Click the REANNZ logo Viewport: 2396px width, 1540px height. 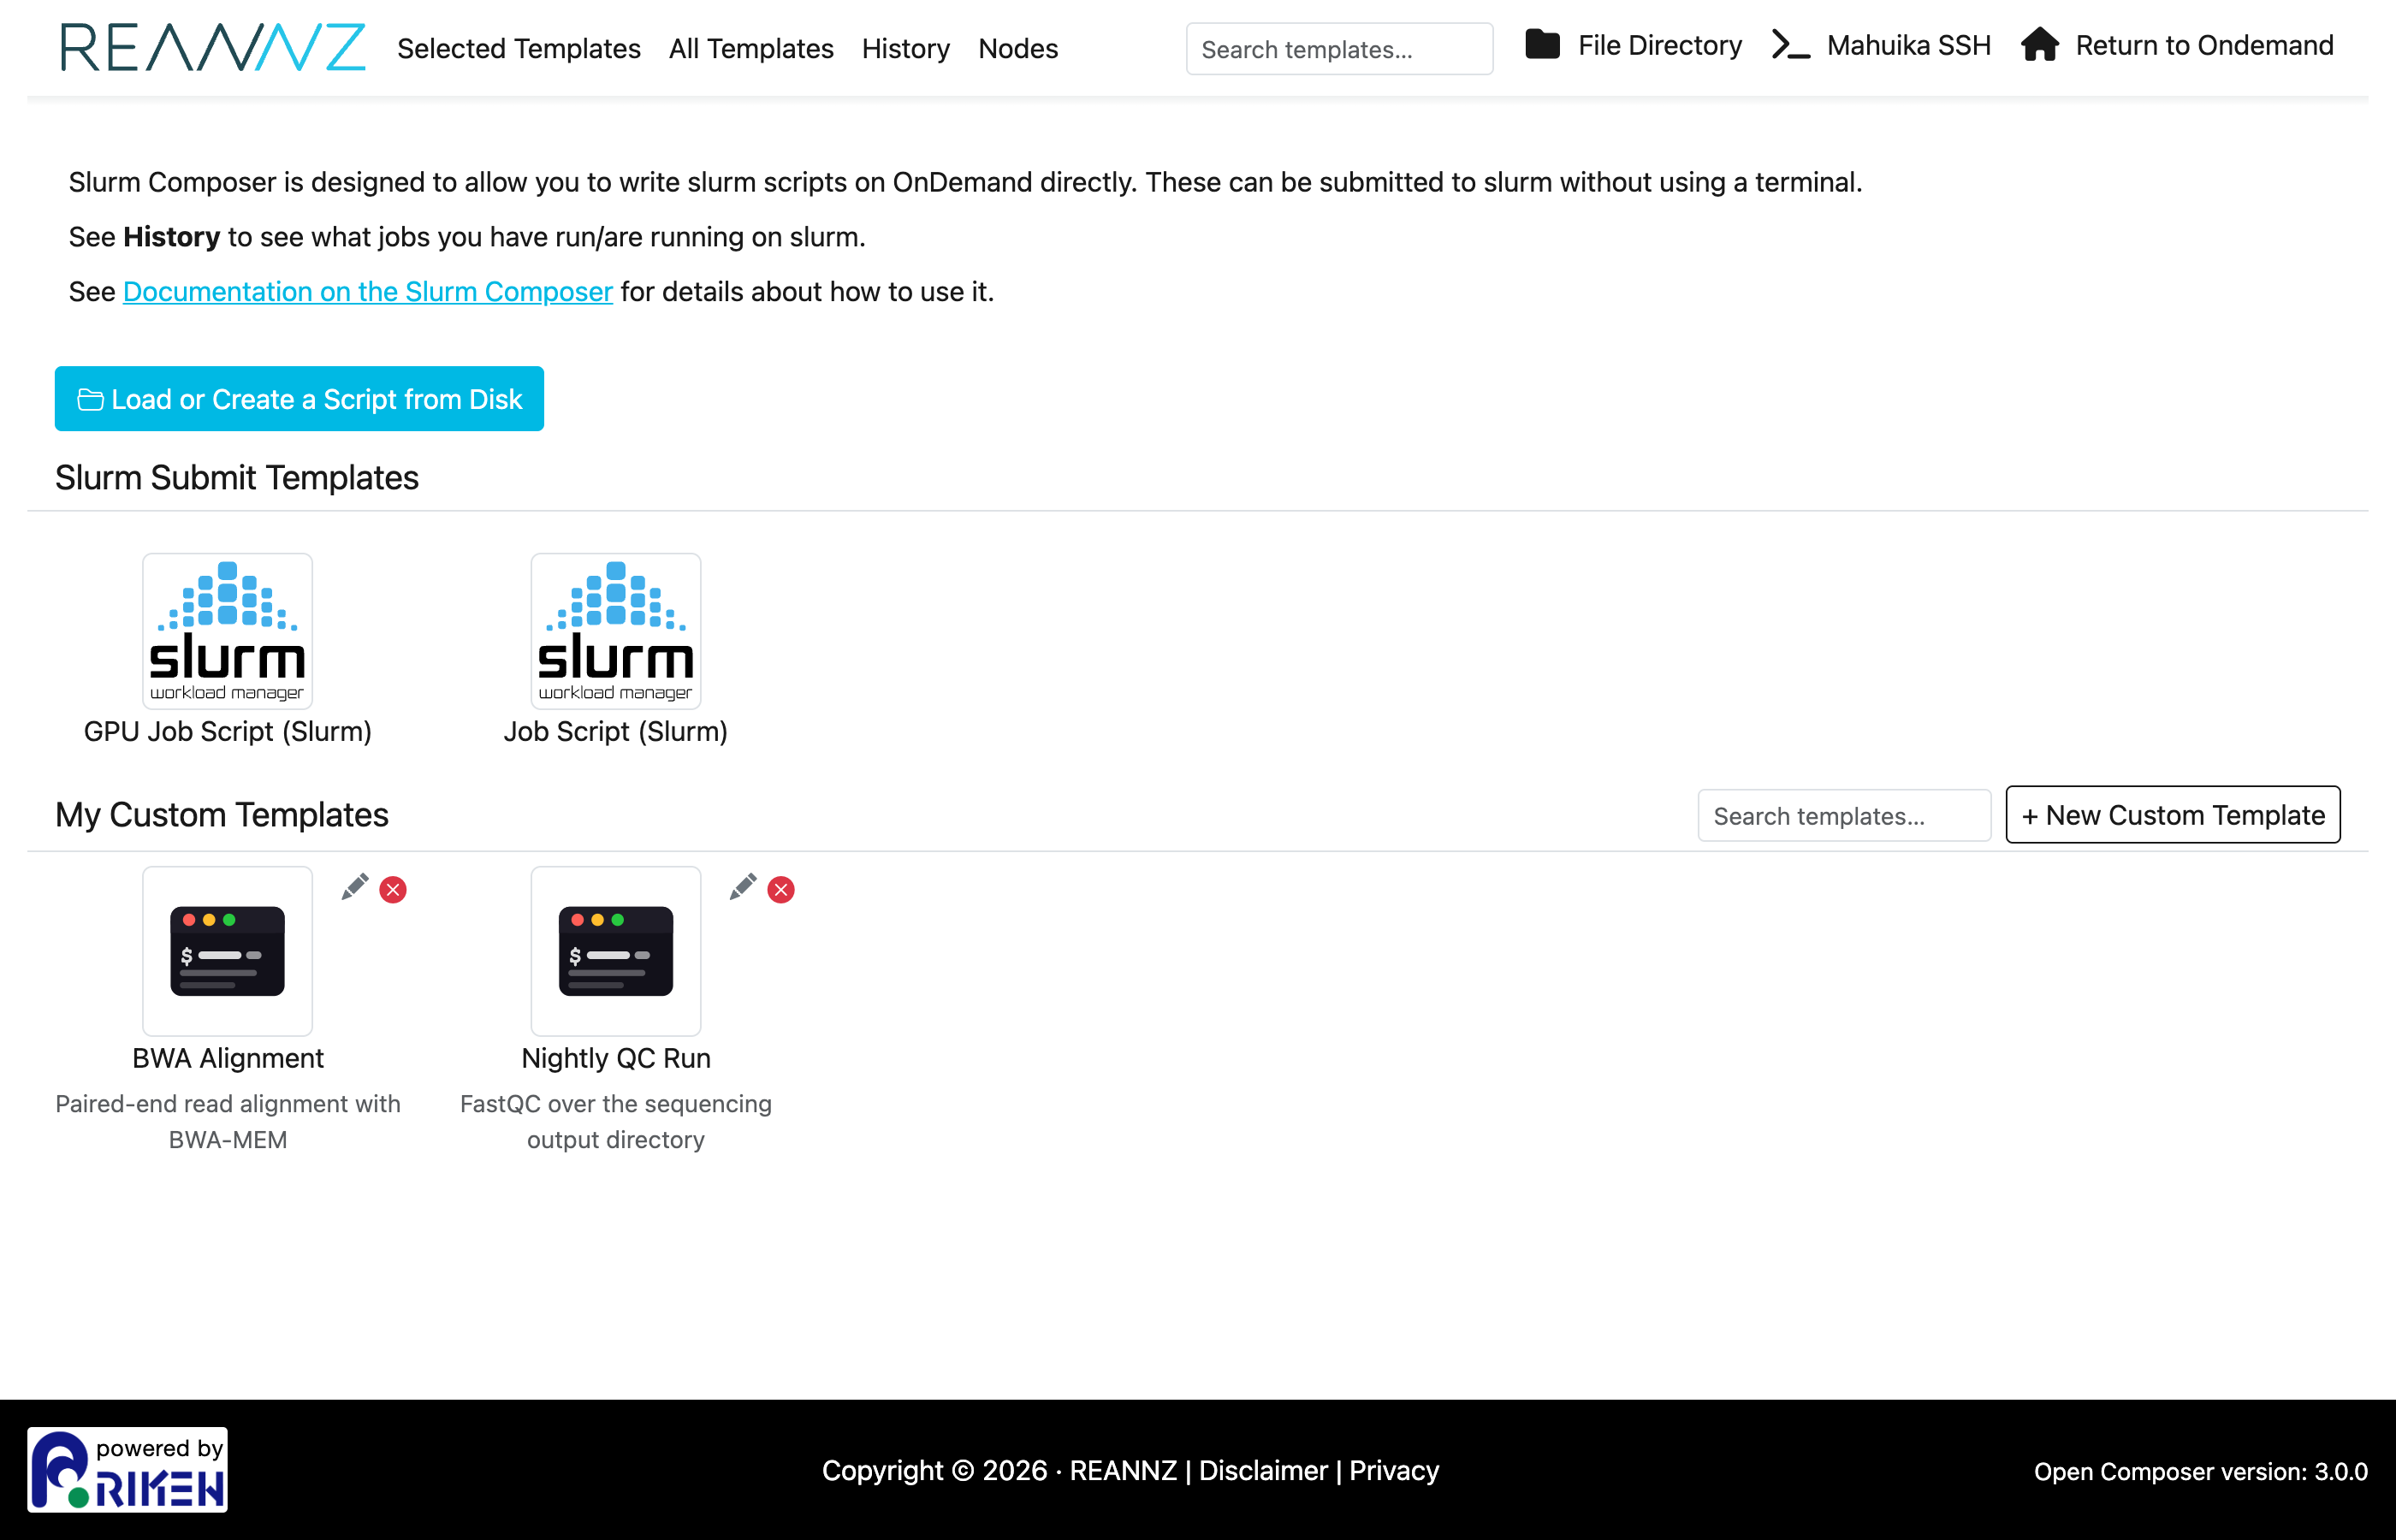(213, 47)
